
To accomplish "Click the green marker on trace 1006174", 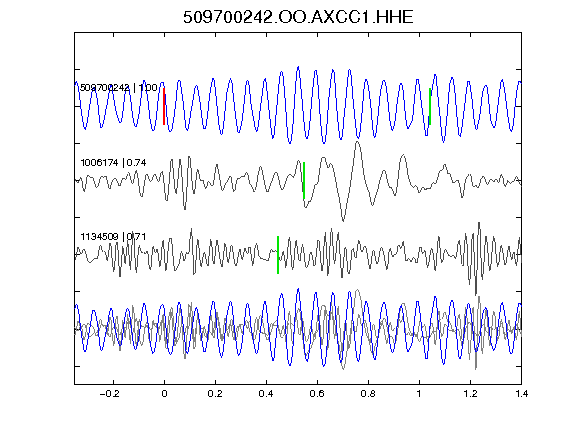I will coord(304,180).
